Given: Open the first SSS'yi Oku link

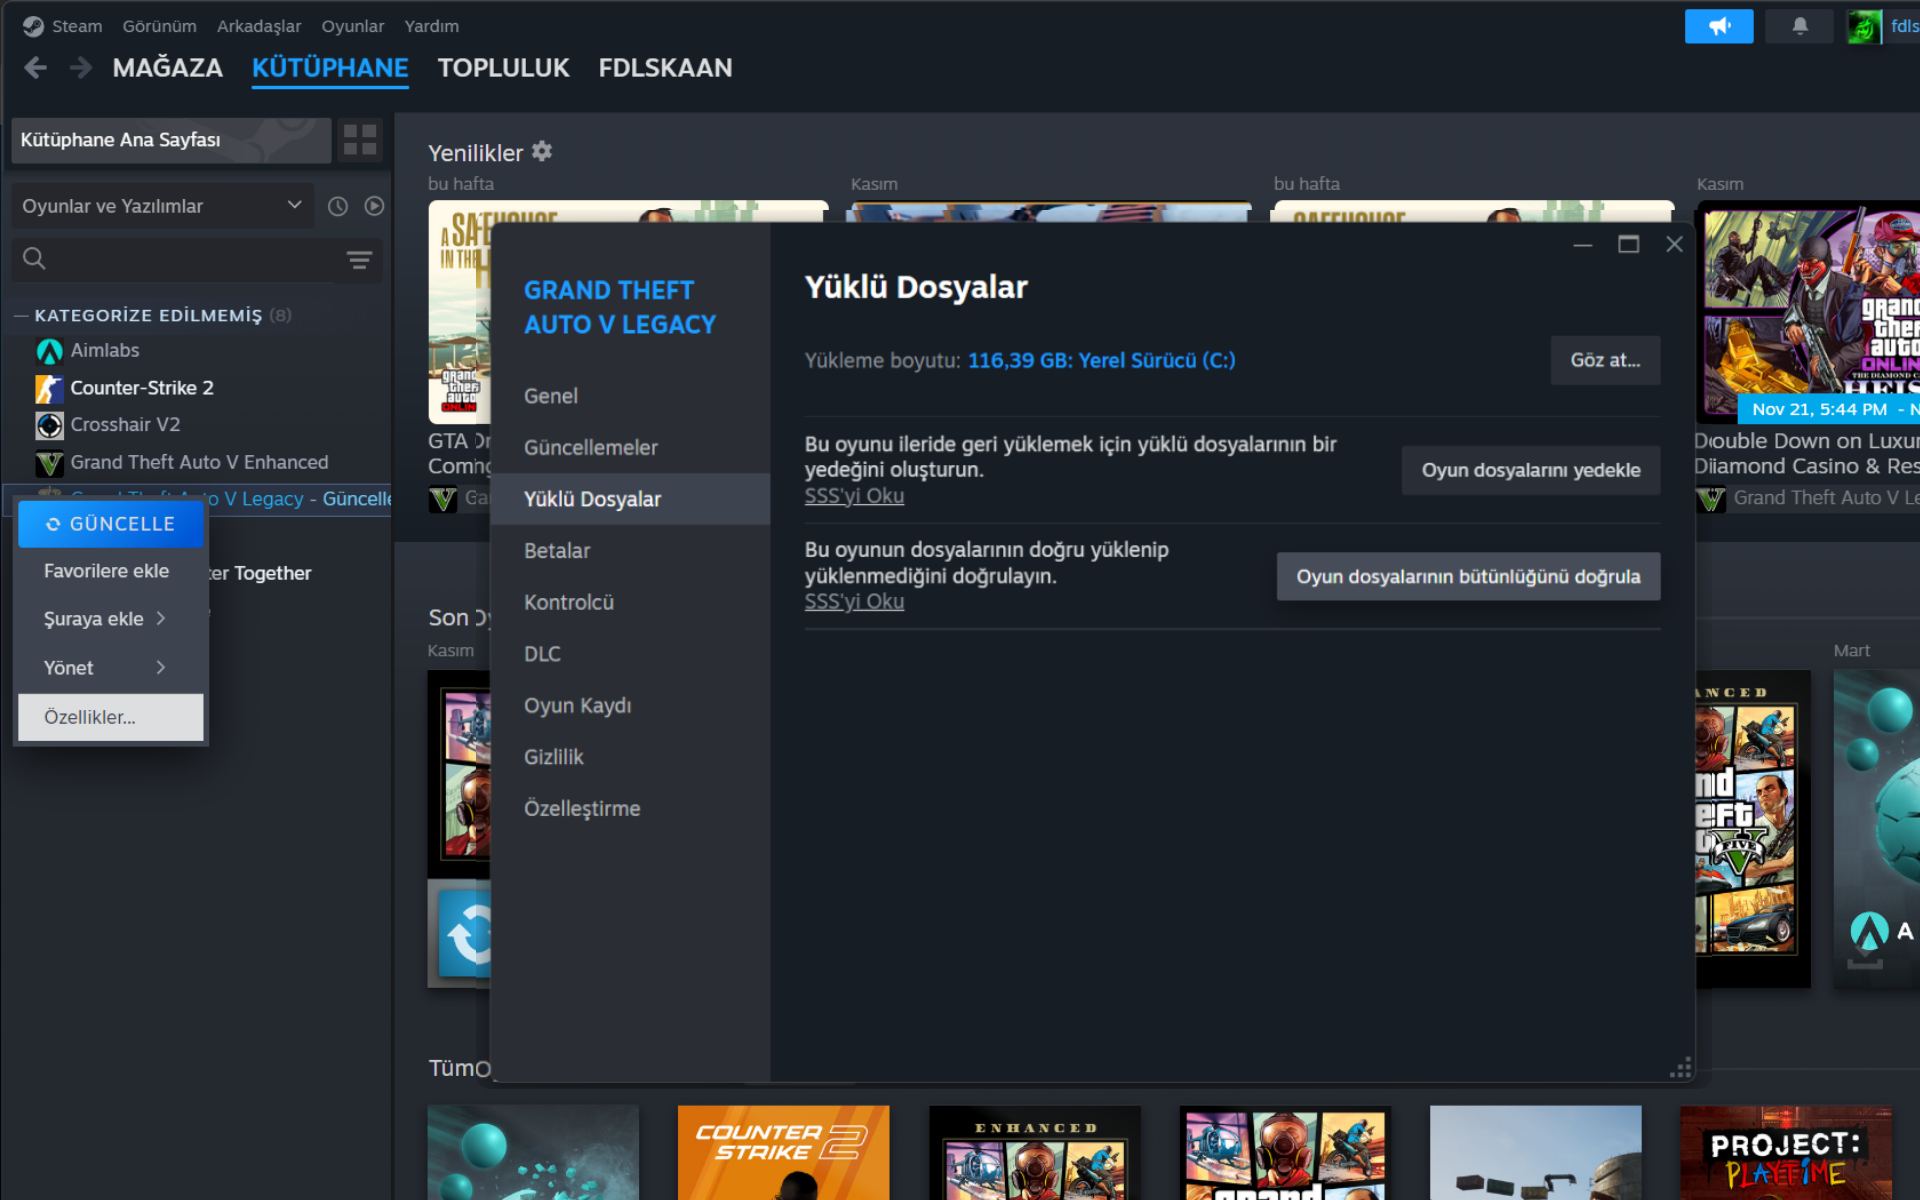Looking at the screenshot, I should (x=854, y=496).
